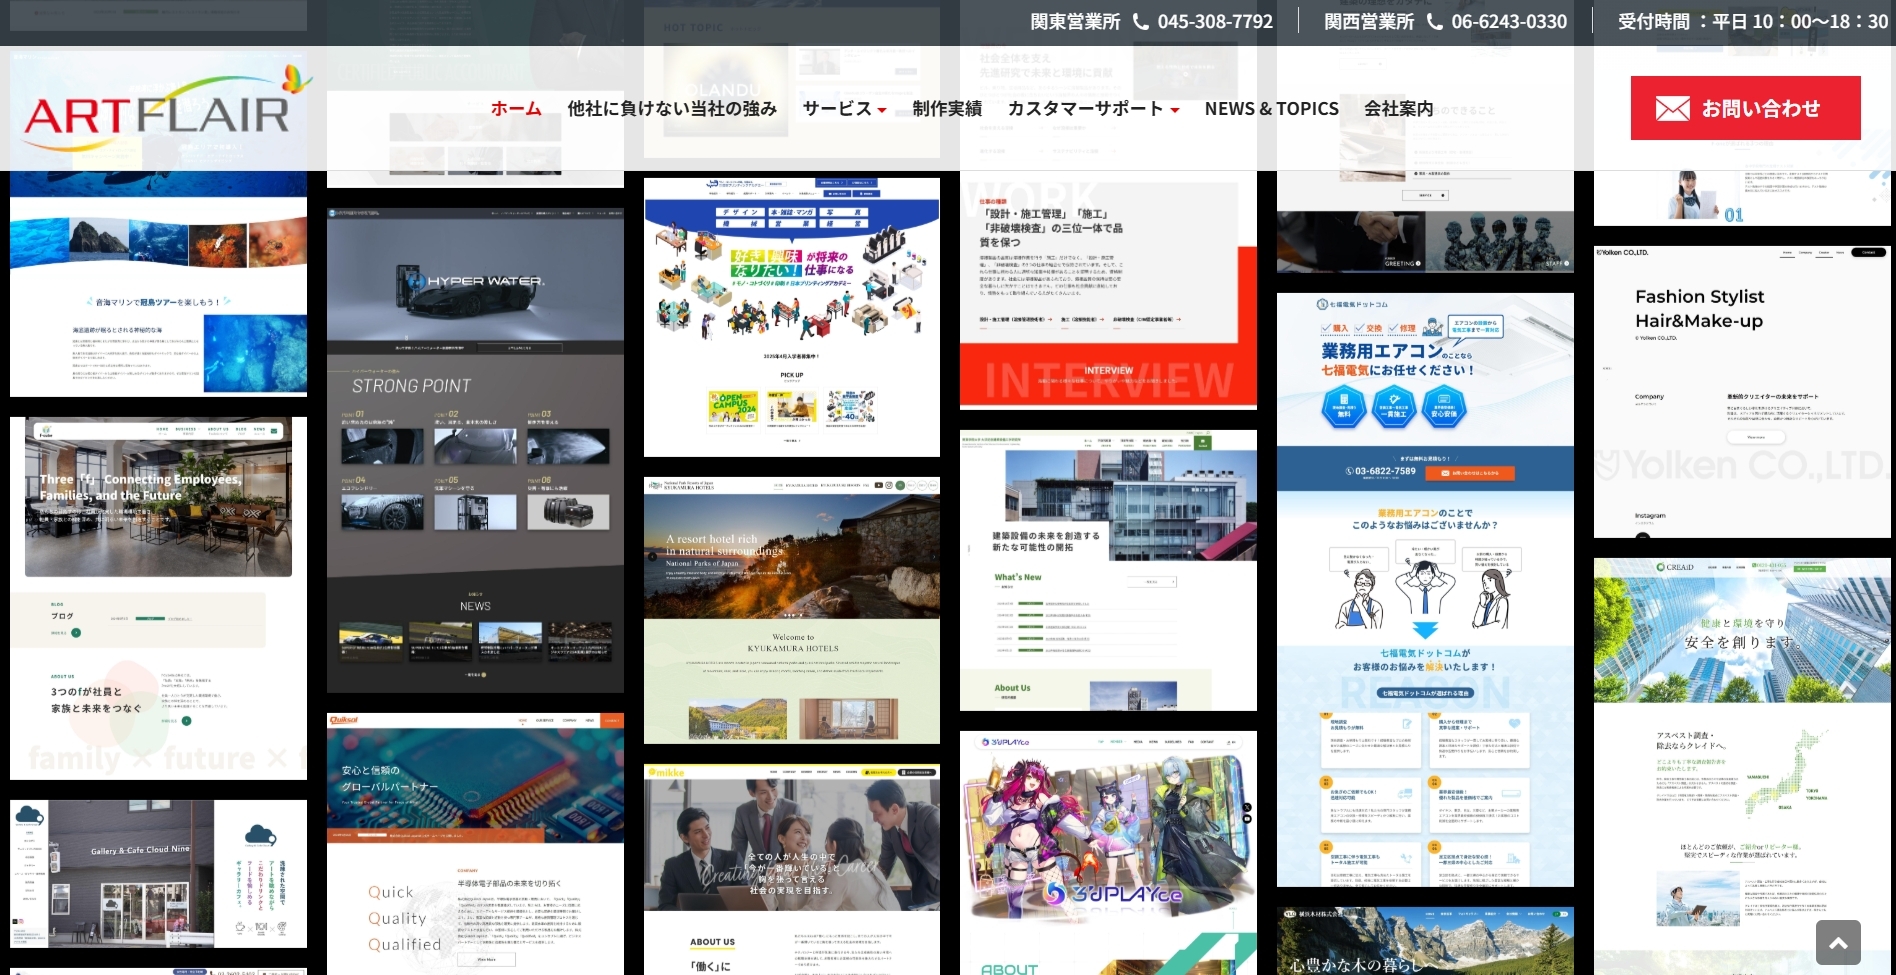Open the 3JPLAYce anime site thumbnail
The image size is (1896, 975).
click(x=1108, y=853)
